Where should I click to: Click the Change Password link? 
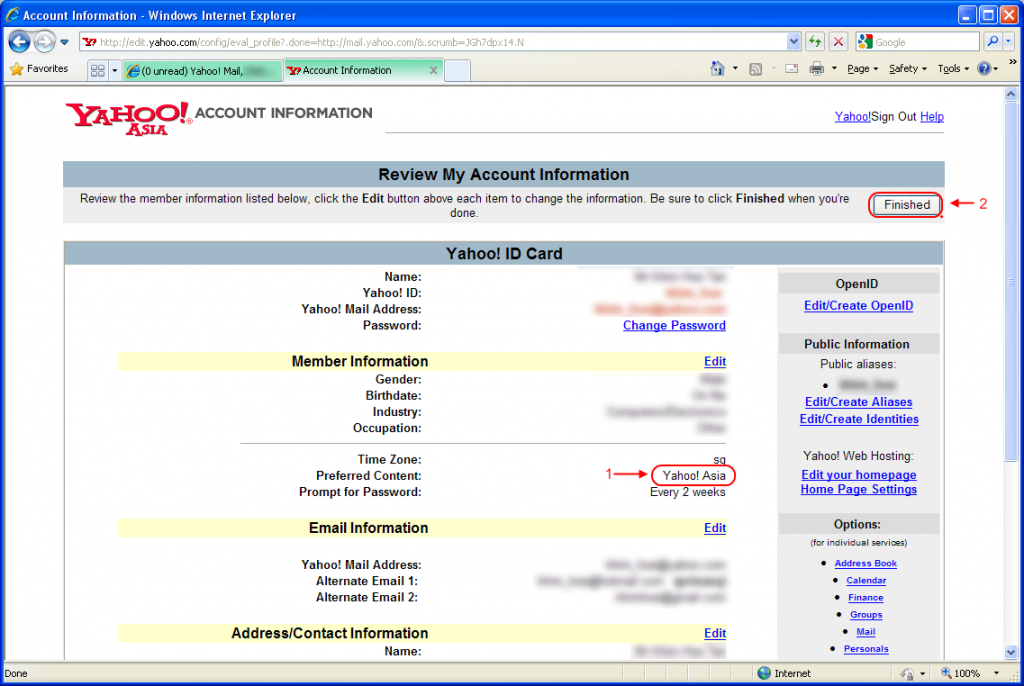pyautogui.click(x=674, y=325)
